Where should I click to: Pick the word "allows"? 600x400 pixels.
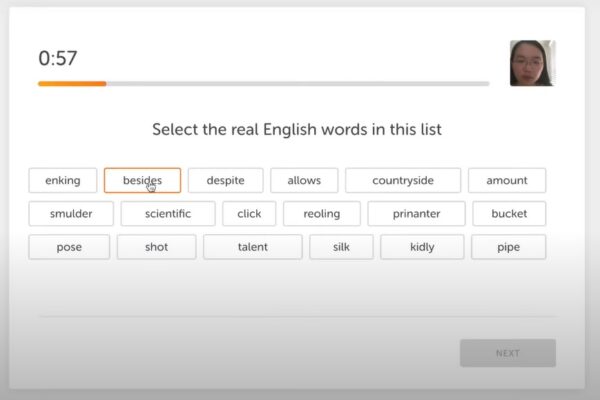click(304, 180)
